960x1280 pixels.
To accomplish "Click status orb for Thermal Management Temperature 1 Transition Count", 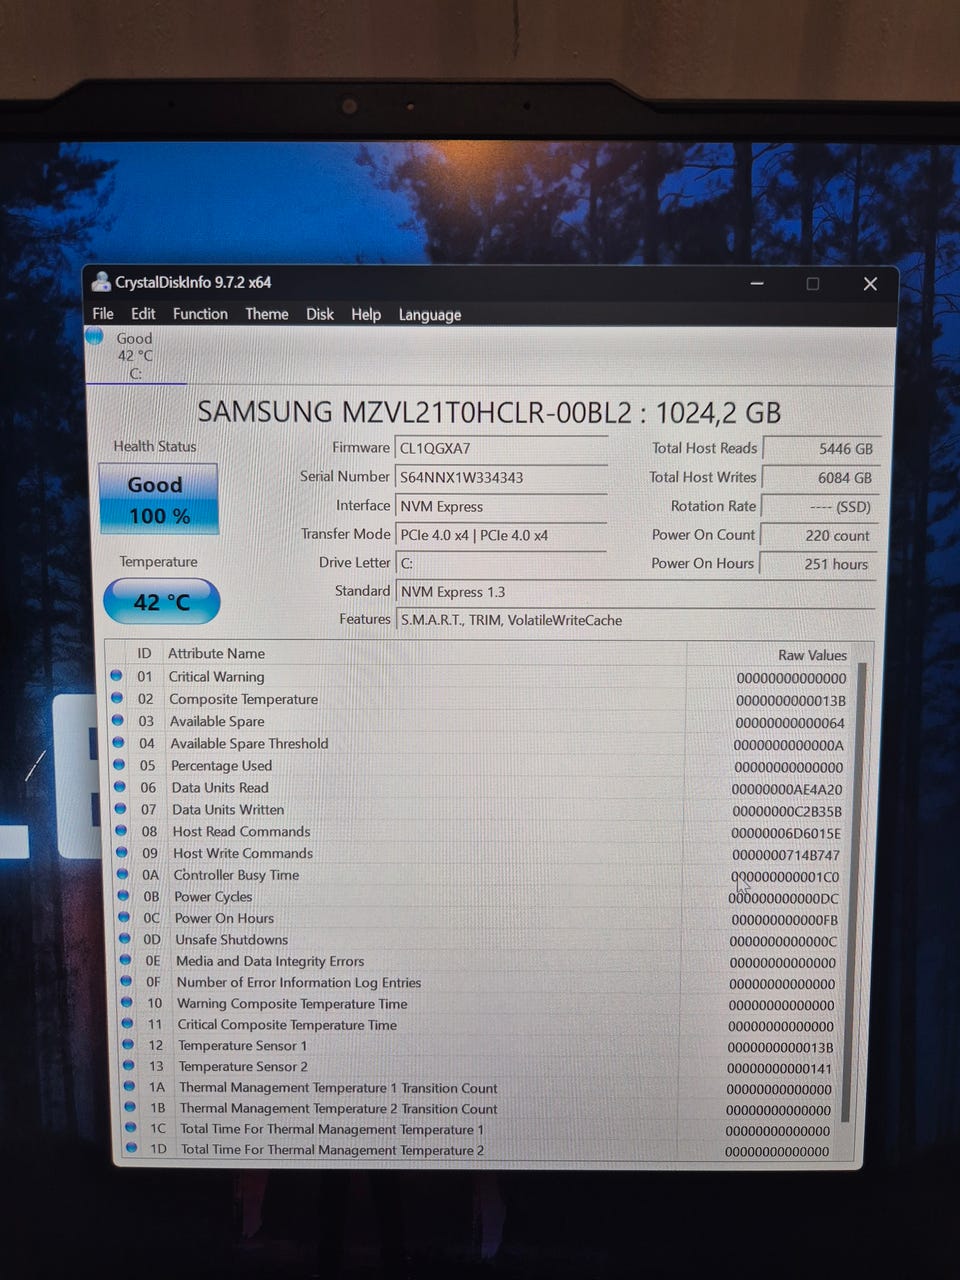I will 129,1086.
